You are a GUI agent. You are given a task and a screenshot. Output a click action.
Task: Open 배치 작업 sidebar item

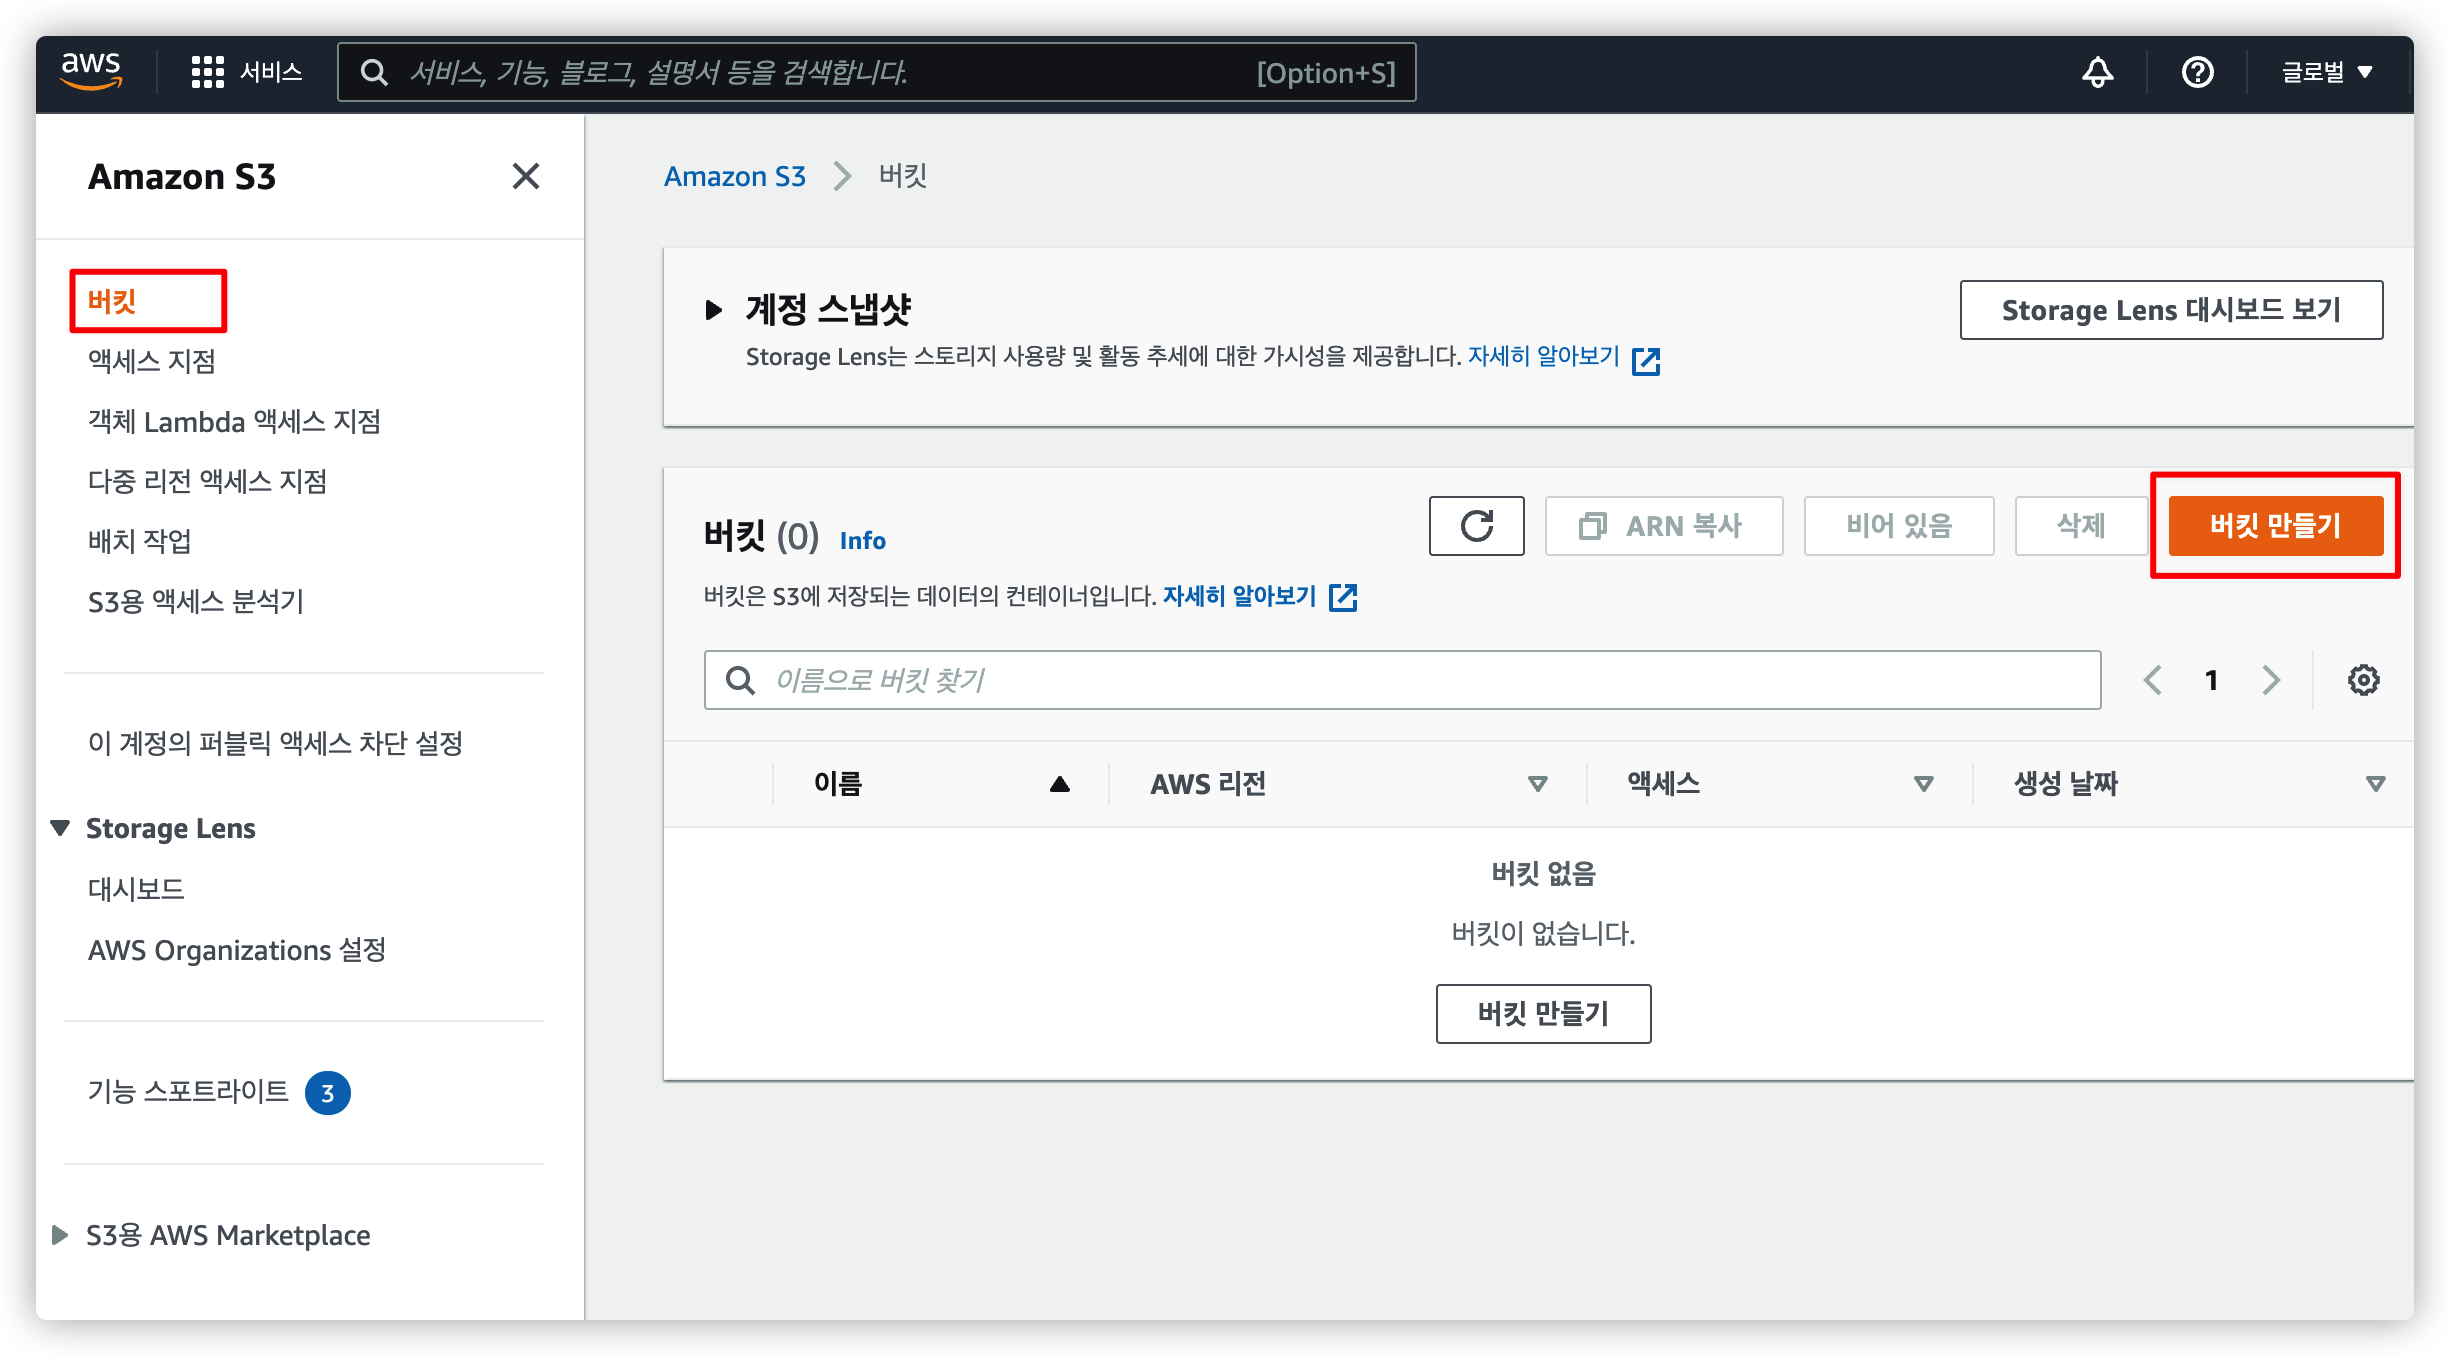pos(140,541)
